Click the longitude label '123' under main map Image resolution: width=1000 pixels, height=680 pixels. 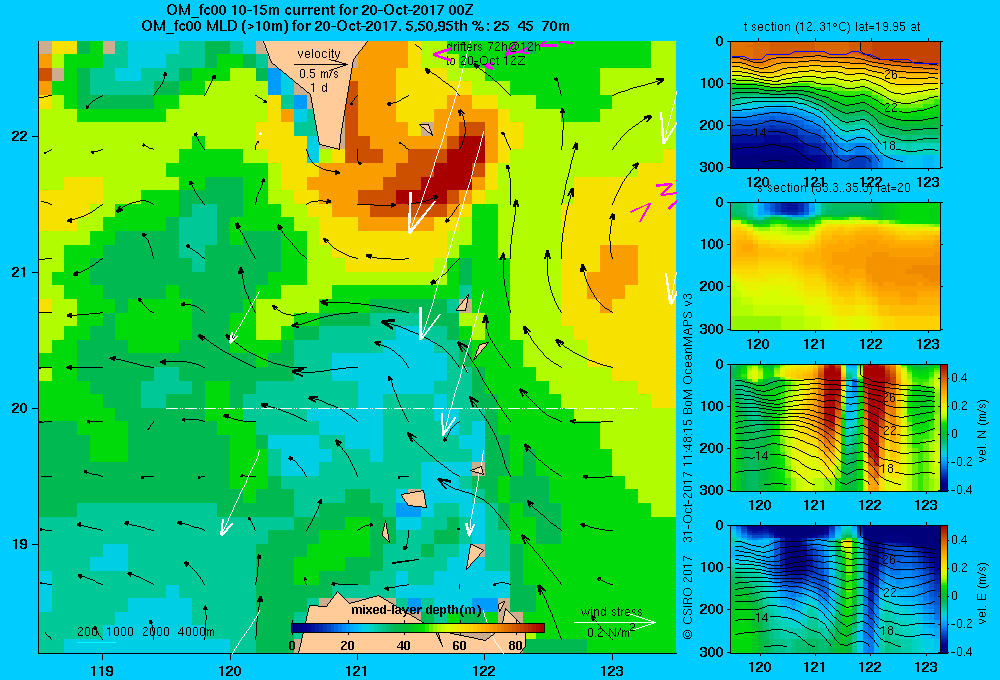coord(612,670)
